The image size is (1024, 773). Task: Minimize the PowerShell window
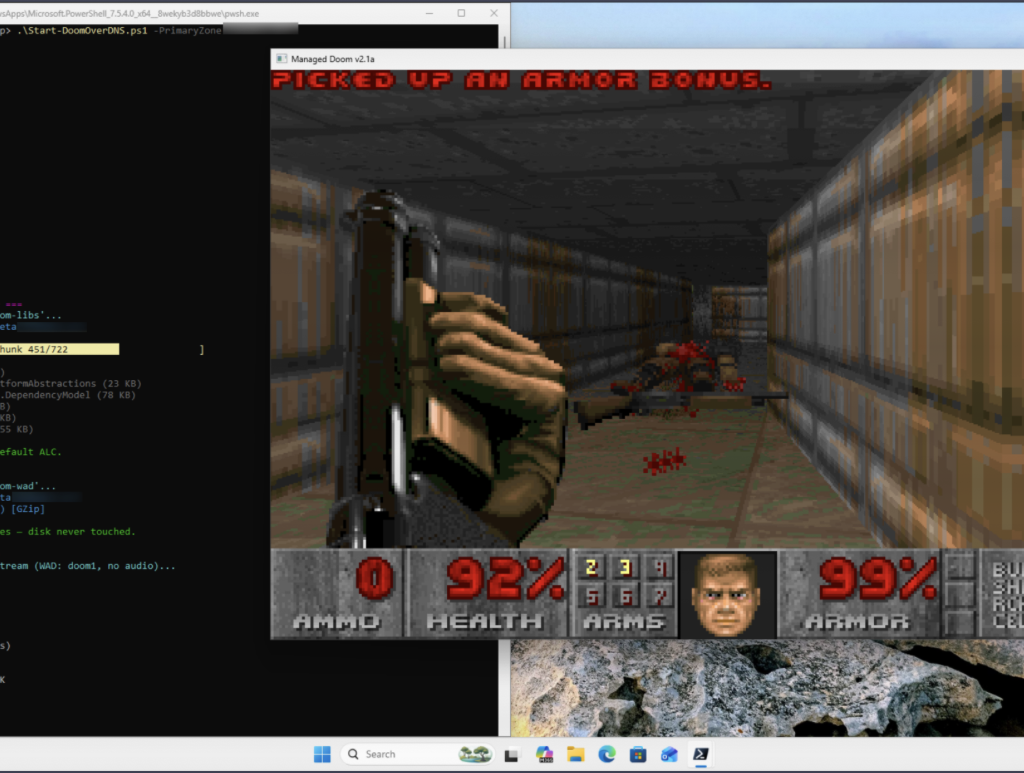[x=429, y=13]
